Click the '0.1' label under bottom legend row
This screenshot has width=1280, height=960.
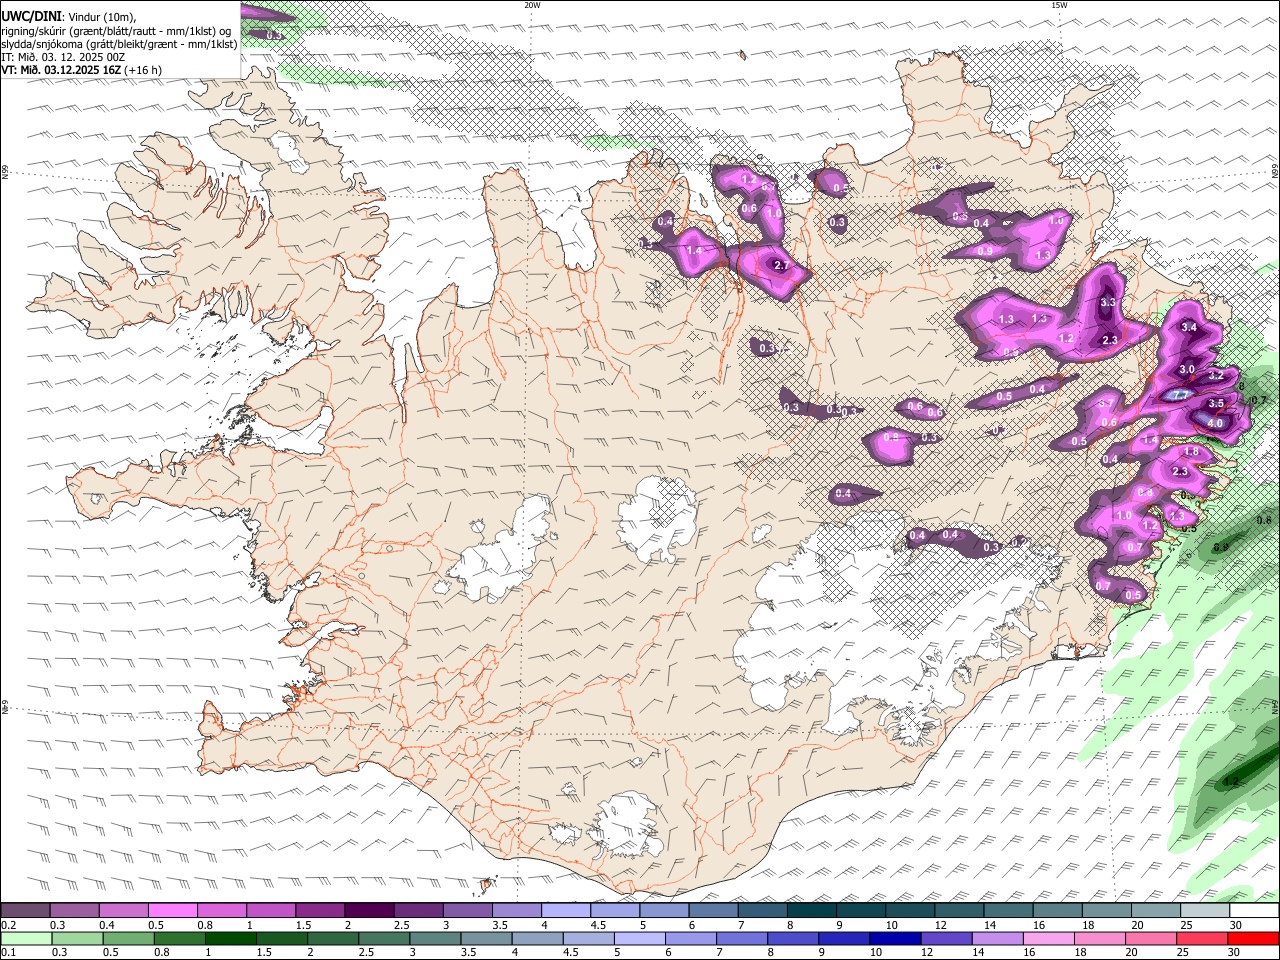[x=8, y=953]
